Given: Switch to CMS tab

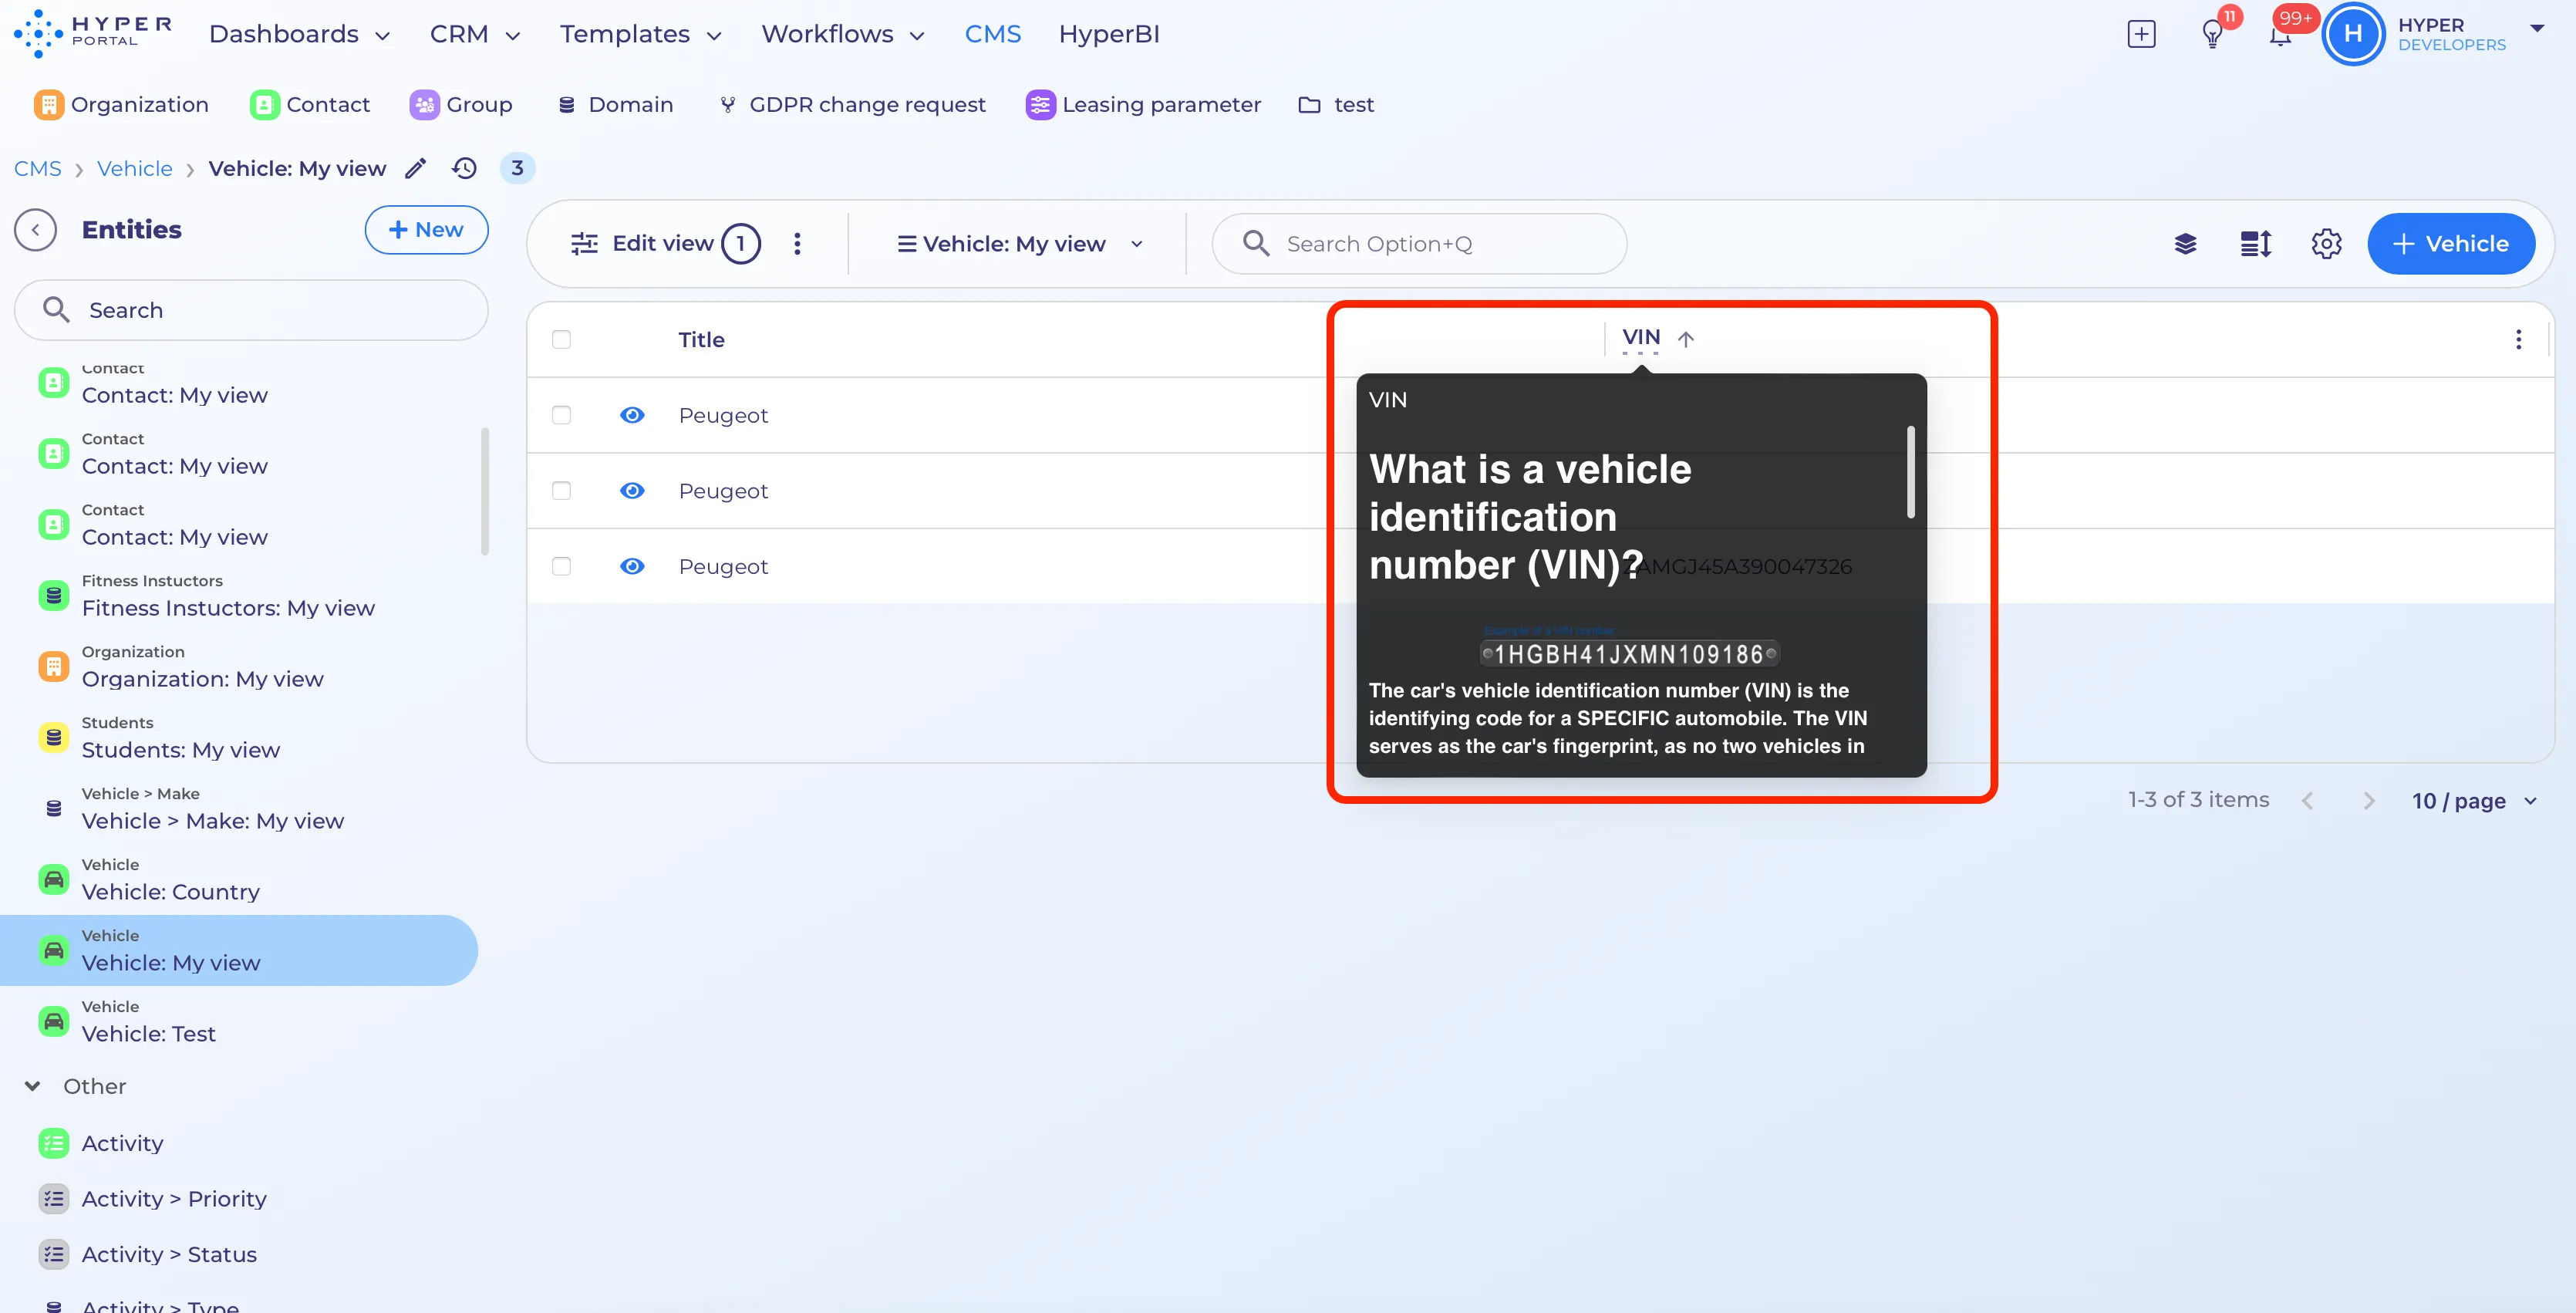Looking at the screenshot, I should coord(992,35).
